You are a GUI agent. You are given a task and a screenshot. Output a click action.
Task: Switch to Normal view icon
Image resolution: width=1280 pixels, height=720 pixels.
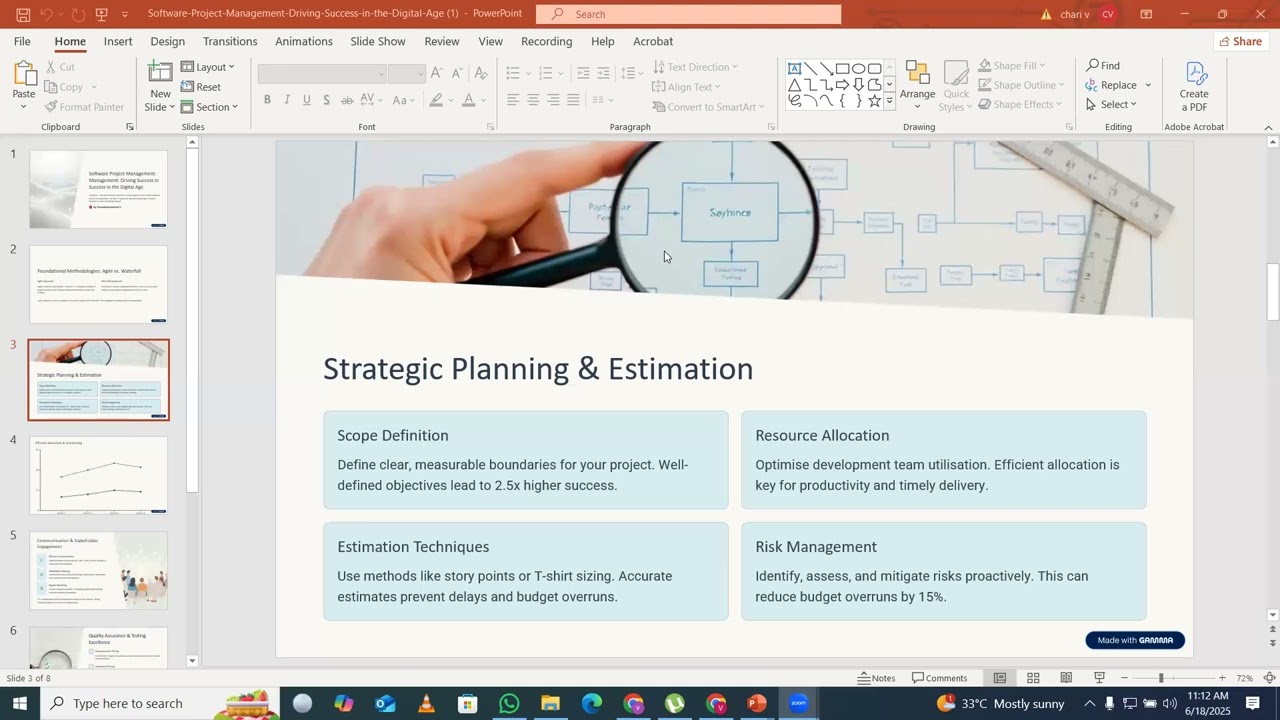pyautogui.click(x=999, y=678)
